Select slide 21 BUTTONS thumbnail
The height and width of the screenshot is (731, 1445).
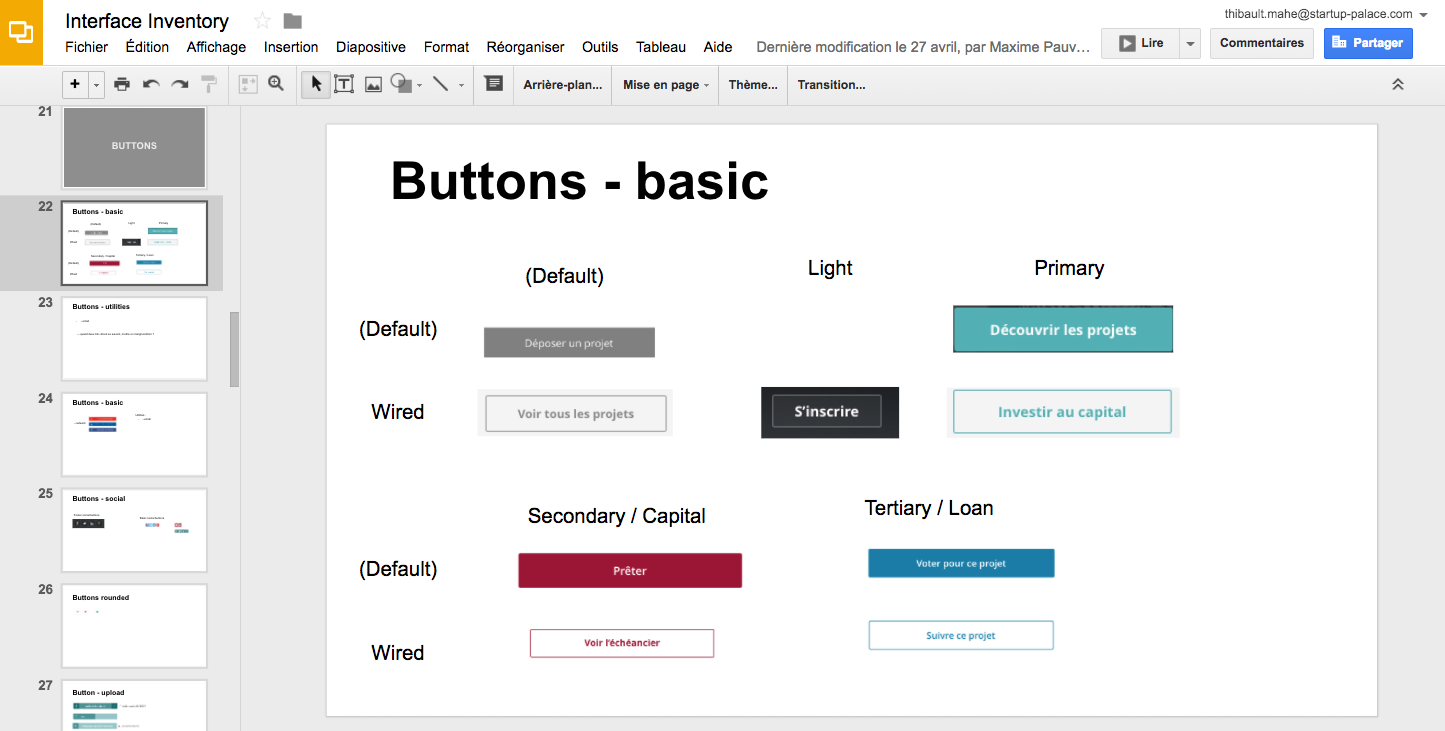[x=134, y=147]
